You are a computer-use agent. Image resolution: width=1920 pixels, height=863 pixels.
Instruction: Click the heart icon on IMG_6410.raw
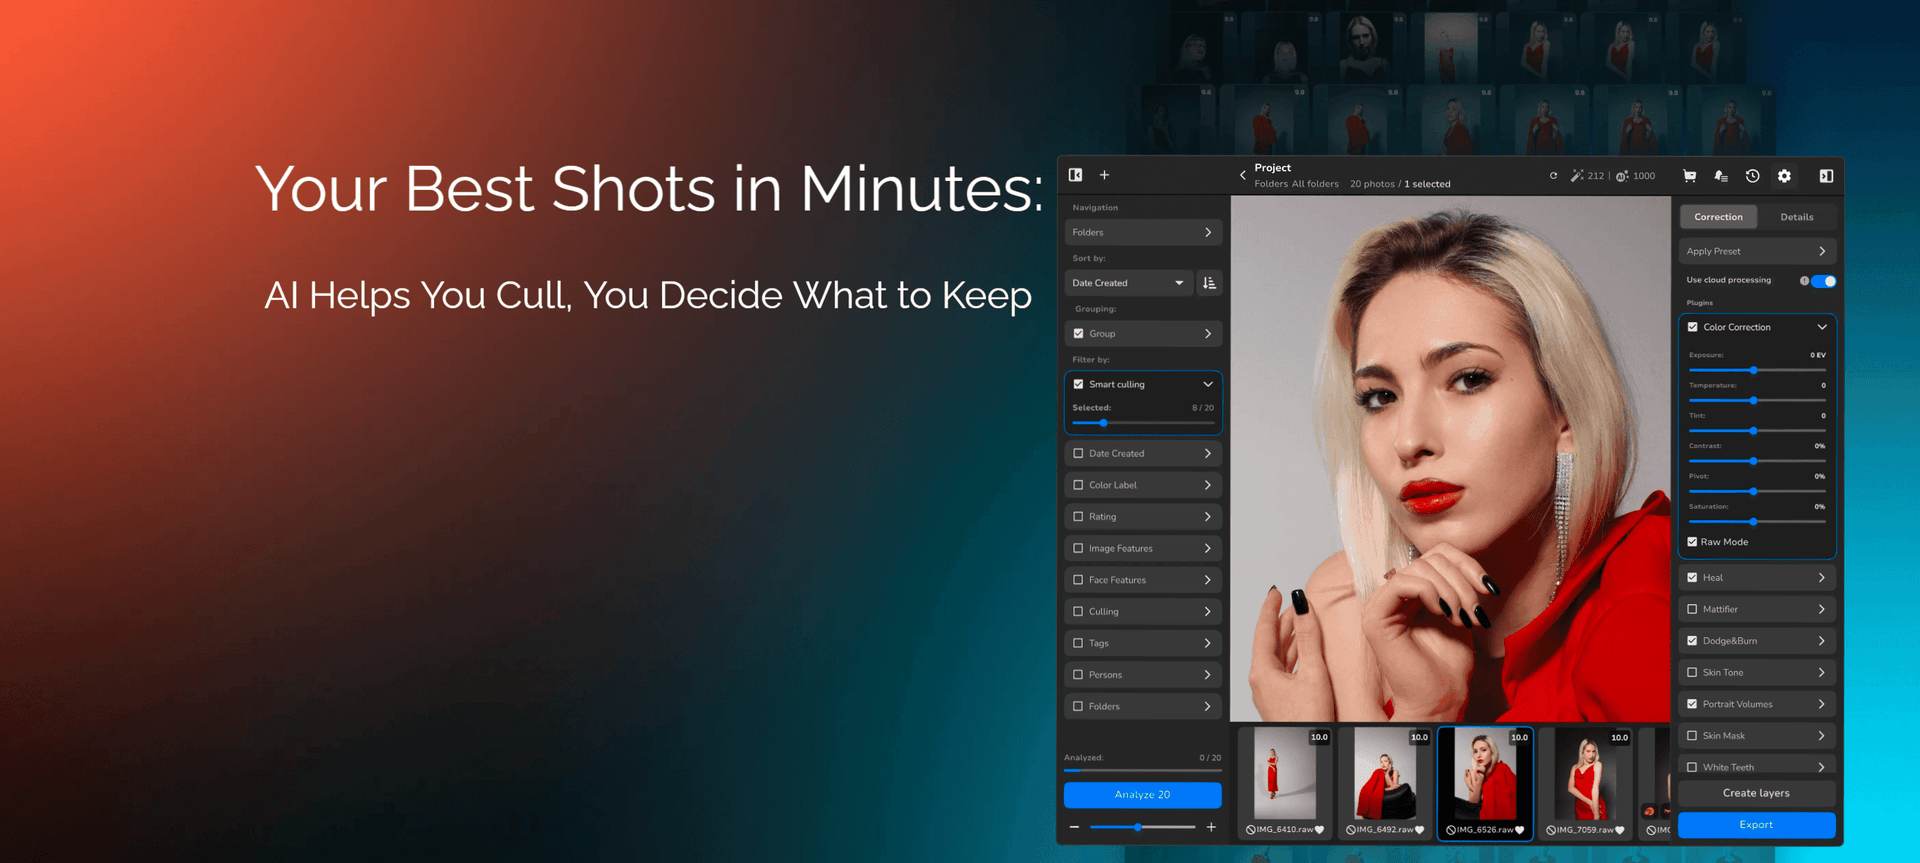point(1320,830)
